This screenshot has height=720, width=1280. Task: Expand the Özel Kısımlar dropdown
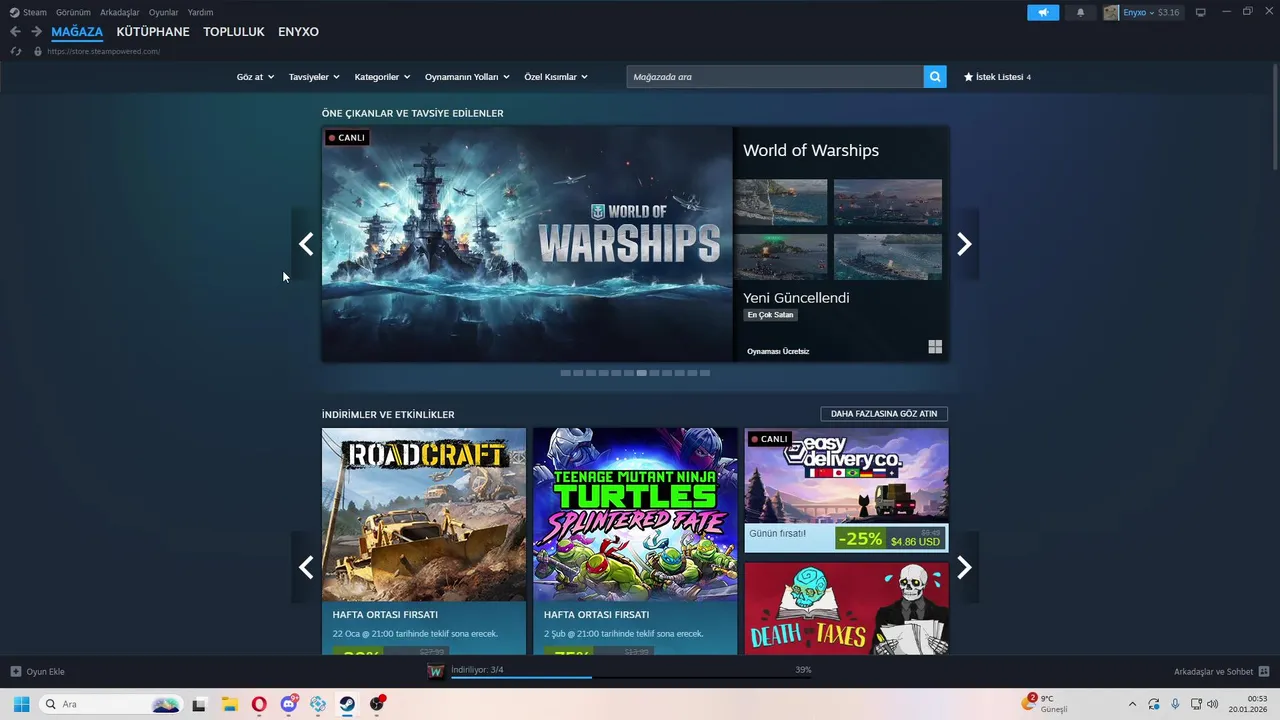click(556, 77)
